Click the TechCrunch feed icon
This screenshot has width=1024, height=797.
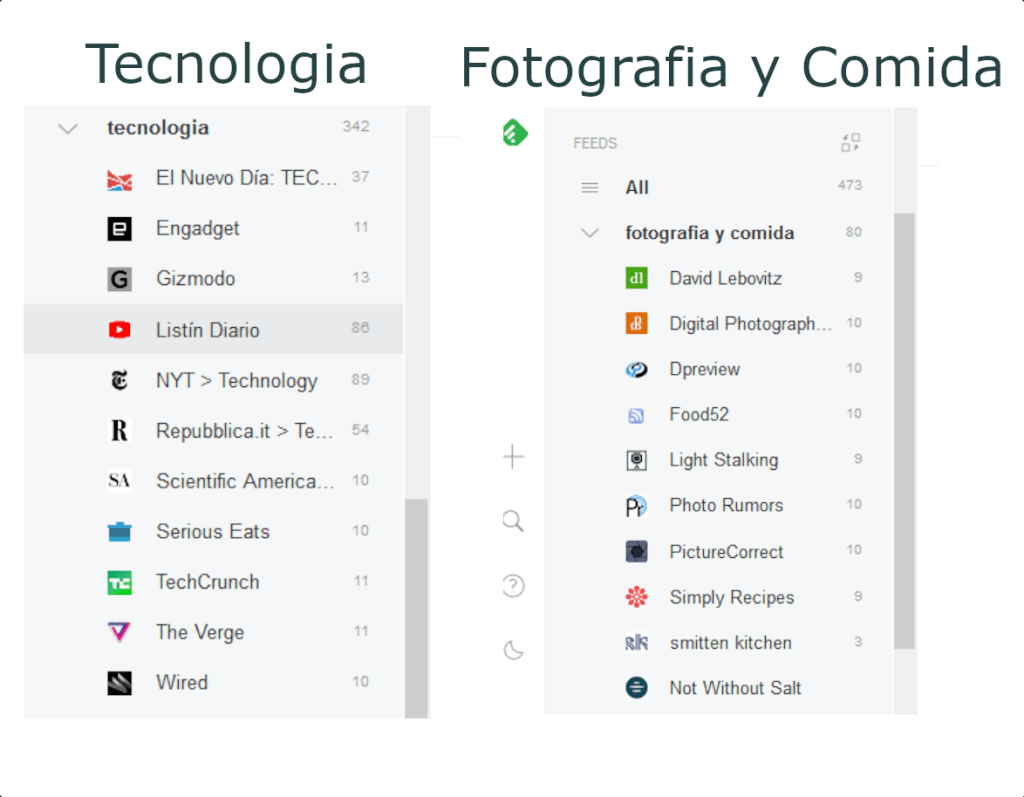pos(119,583)
